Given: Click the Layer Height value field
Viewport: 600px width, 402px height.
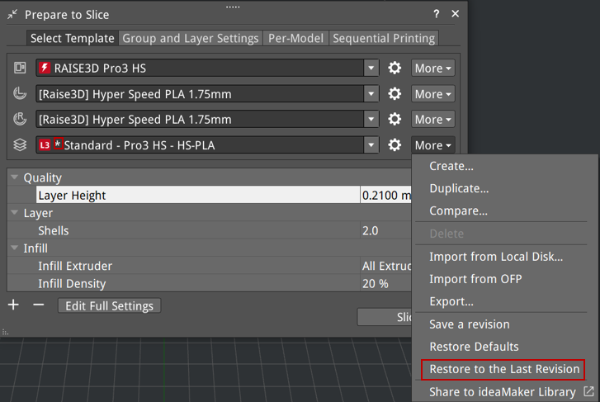Looking at the screenshot, I should pos(386,196).
